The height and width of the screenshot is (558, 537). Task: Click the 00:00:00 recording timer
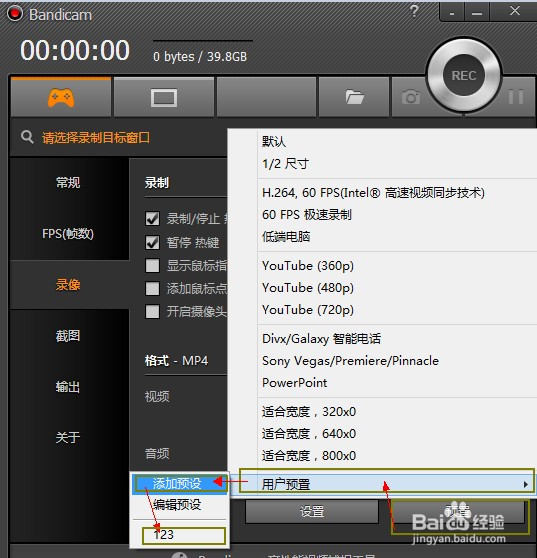[x=75, y=50]
